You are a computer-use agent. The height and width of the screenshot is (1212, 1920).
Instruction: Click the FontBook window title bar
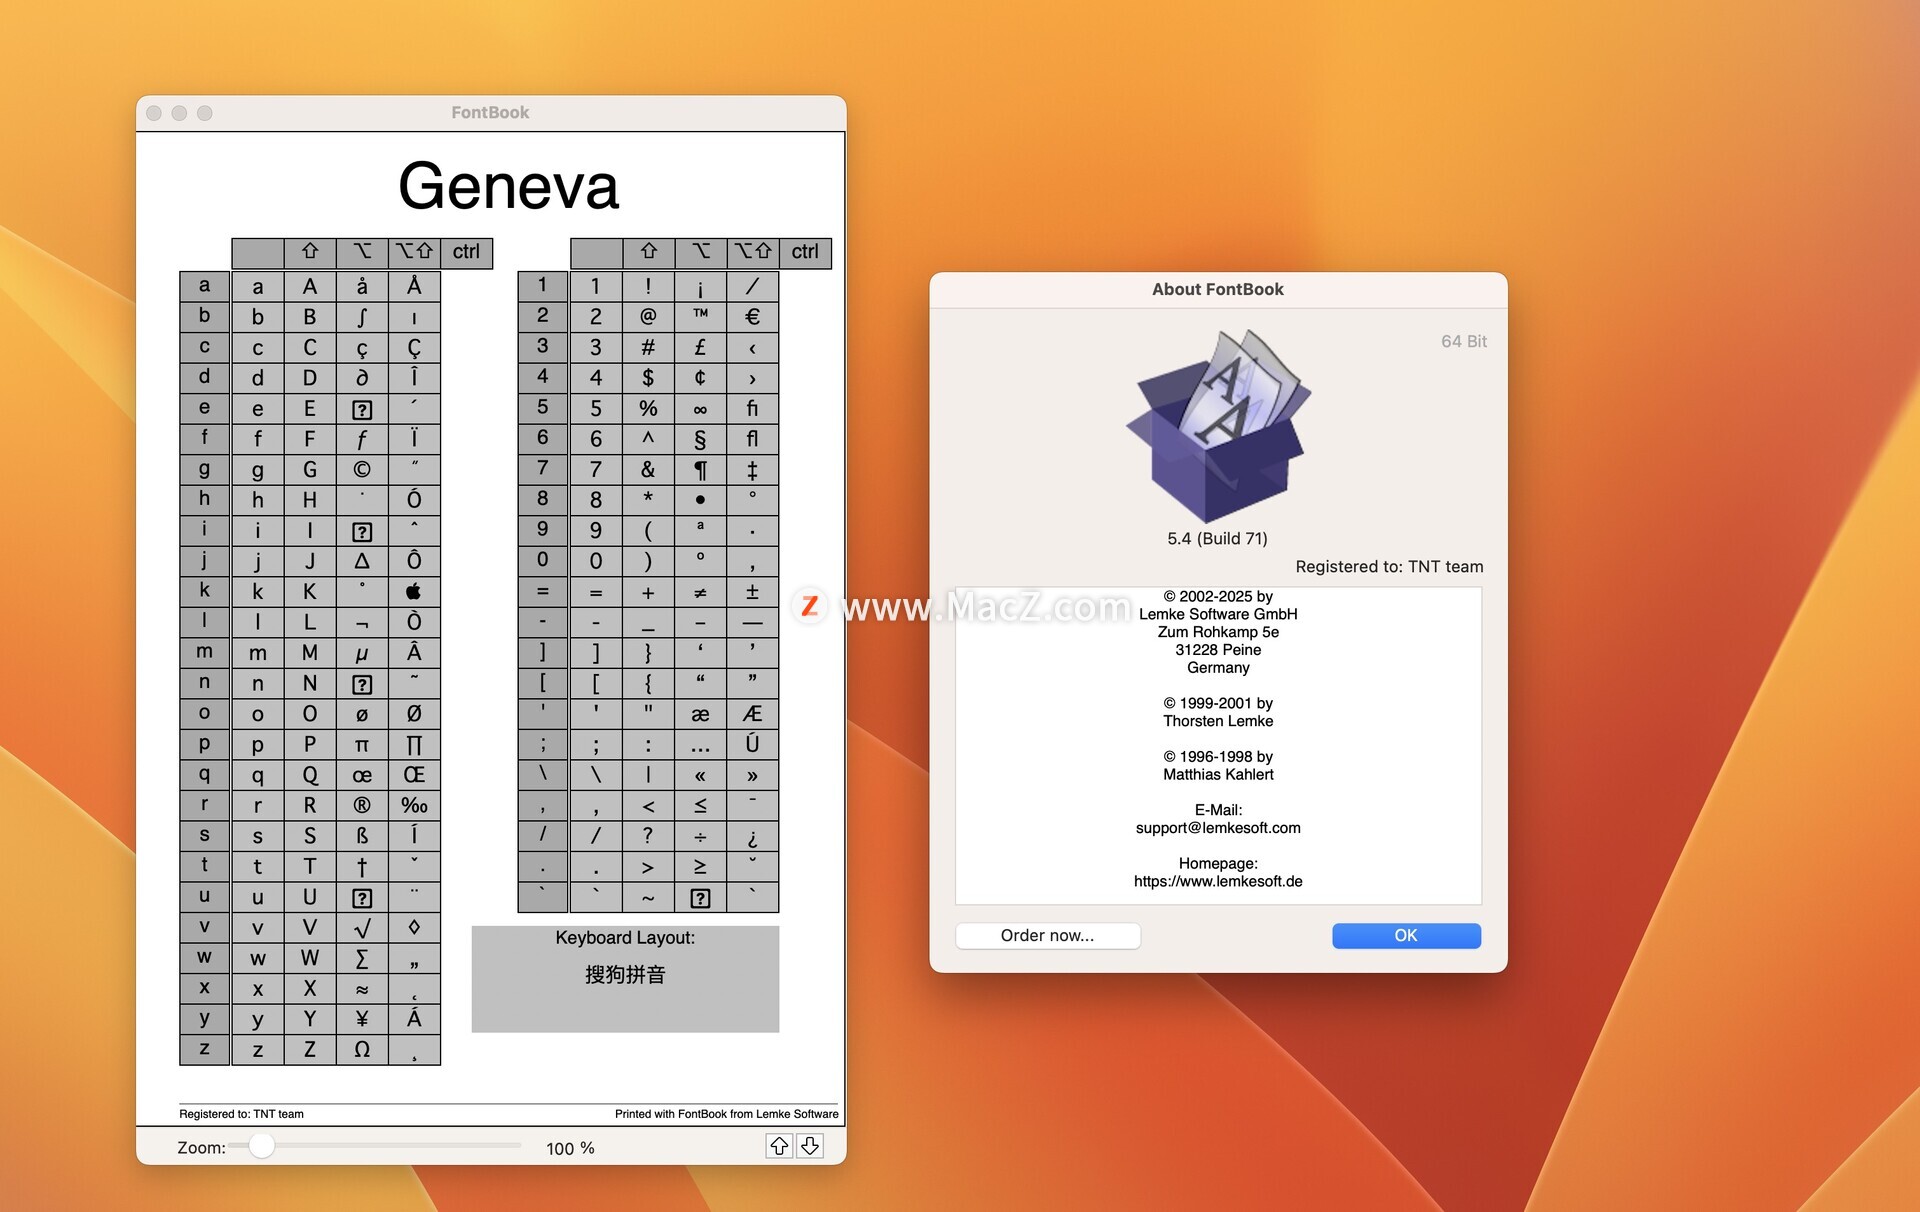(491, 112)
